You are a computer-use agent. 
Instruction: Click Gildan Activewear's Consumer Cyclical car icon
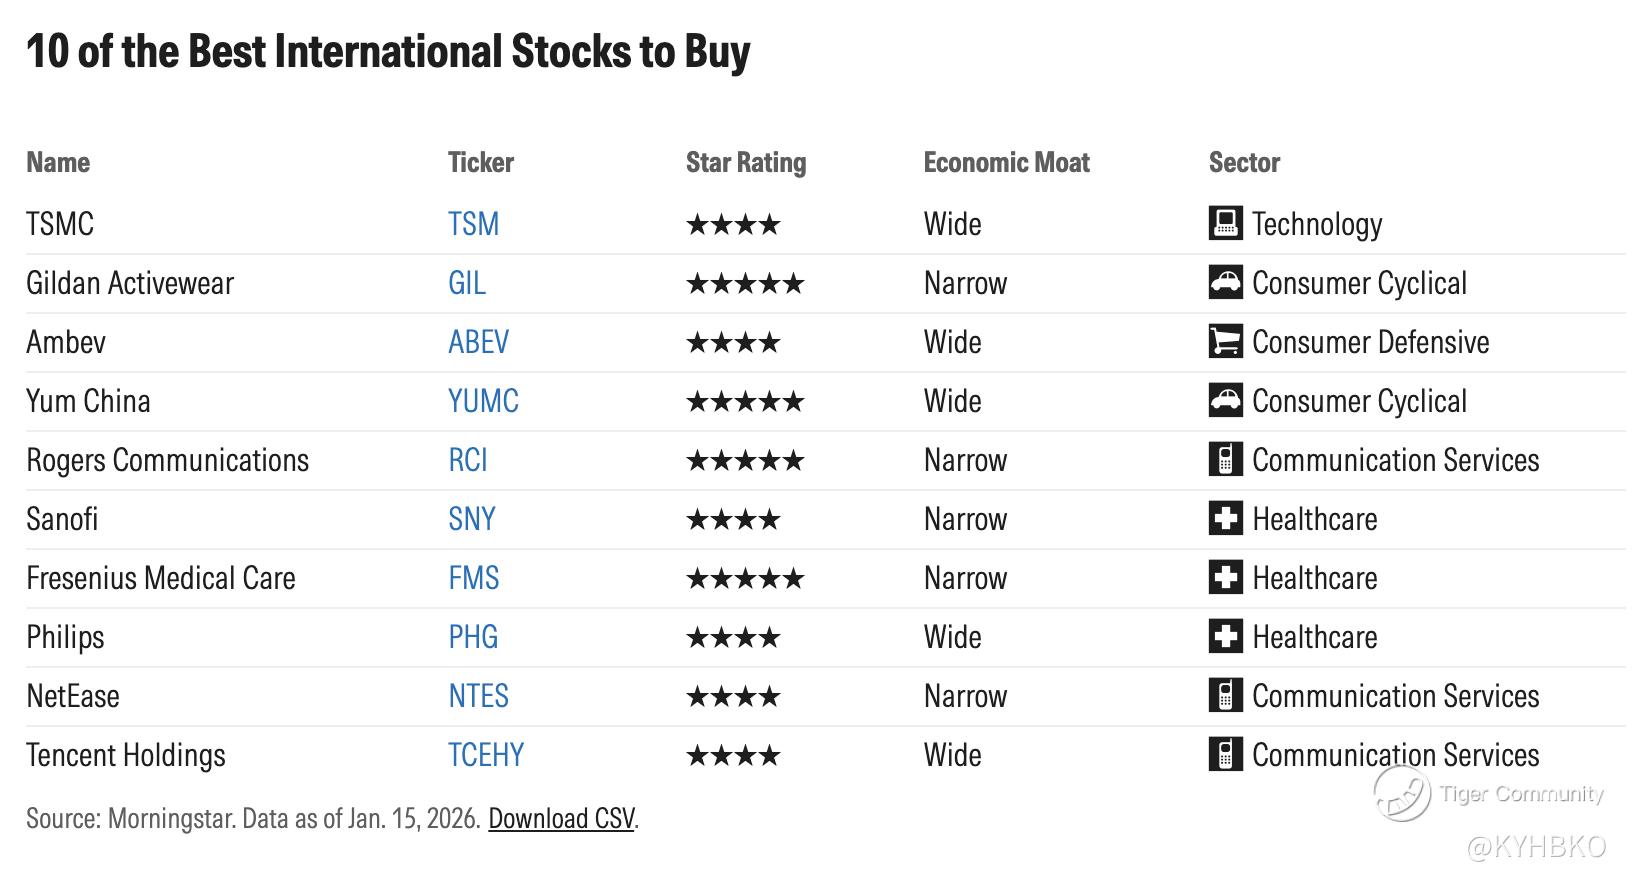pos(1225,283)
